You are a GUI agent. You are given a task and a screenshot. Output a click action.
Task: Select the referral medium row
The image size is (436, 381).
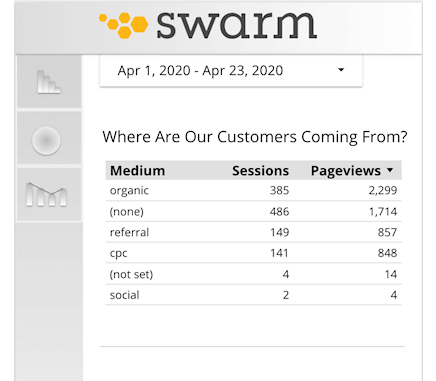pos(253,232)
